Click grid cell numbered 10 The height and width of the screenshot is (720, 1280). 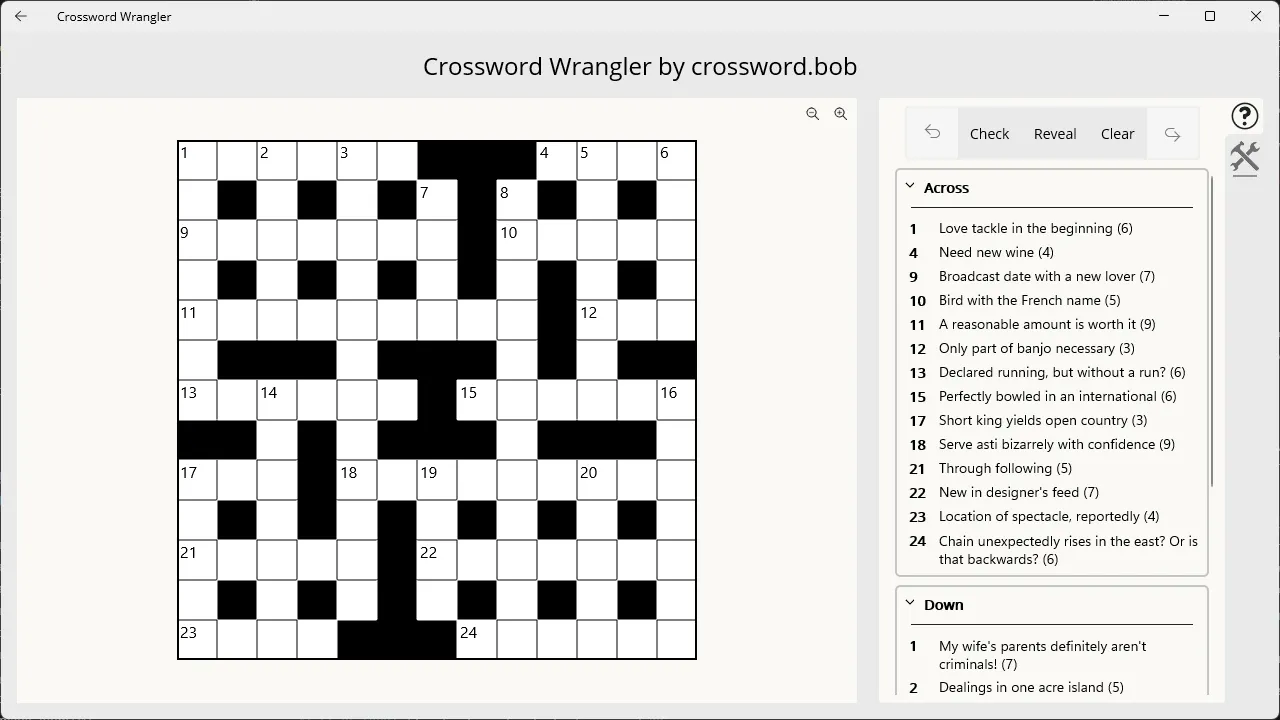pos(517,241)
